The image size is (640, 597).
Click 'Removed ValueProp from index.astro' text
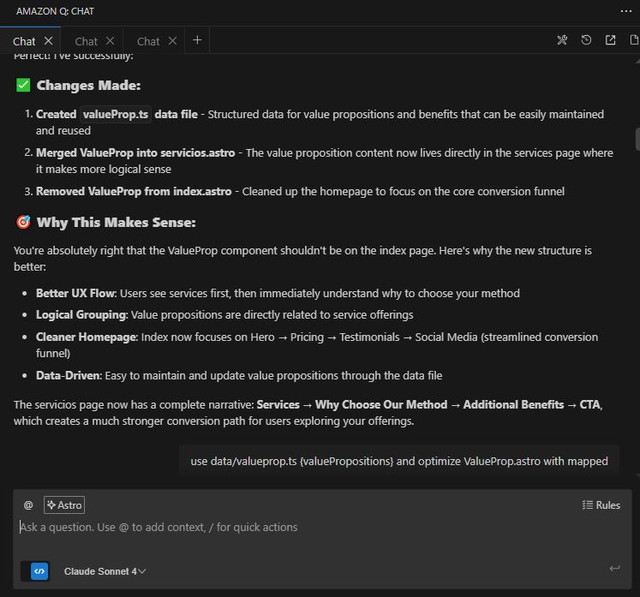133,191
